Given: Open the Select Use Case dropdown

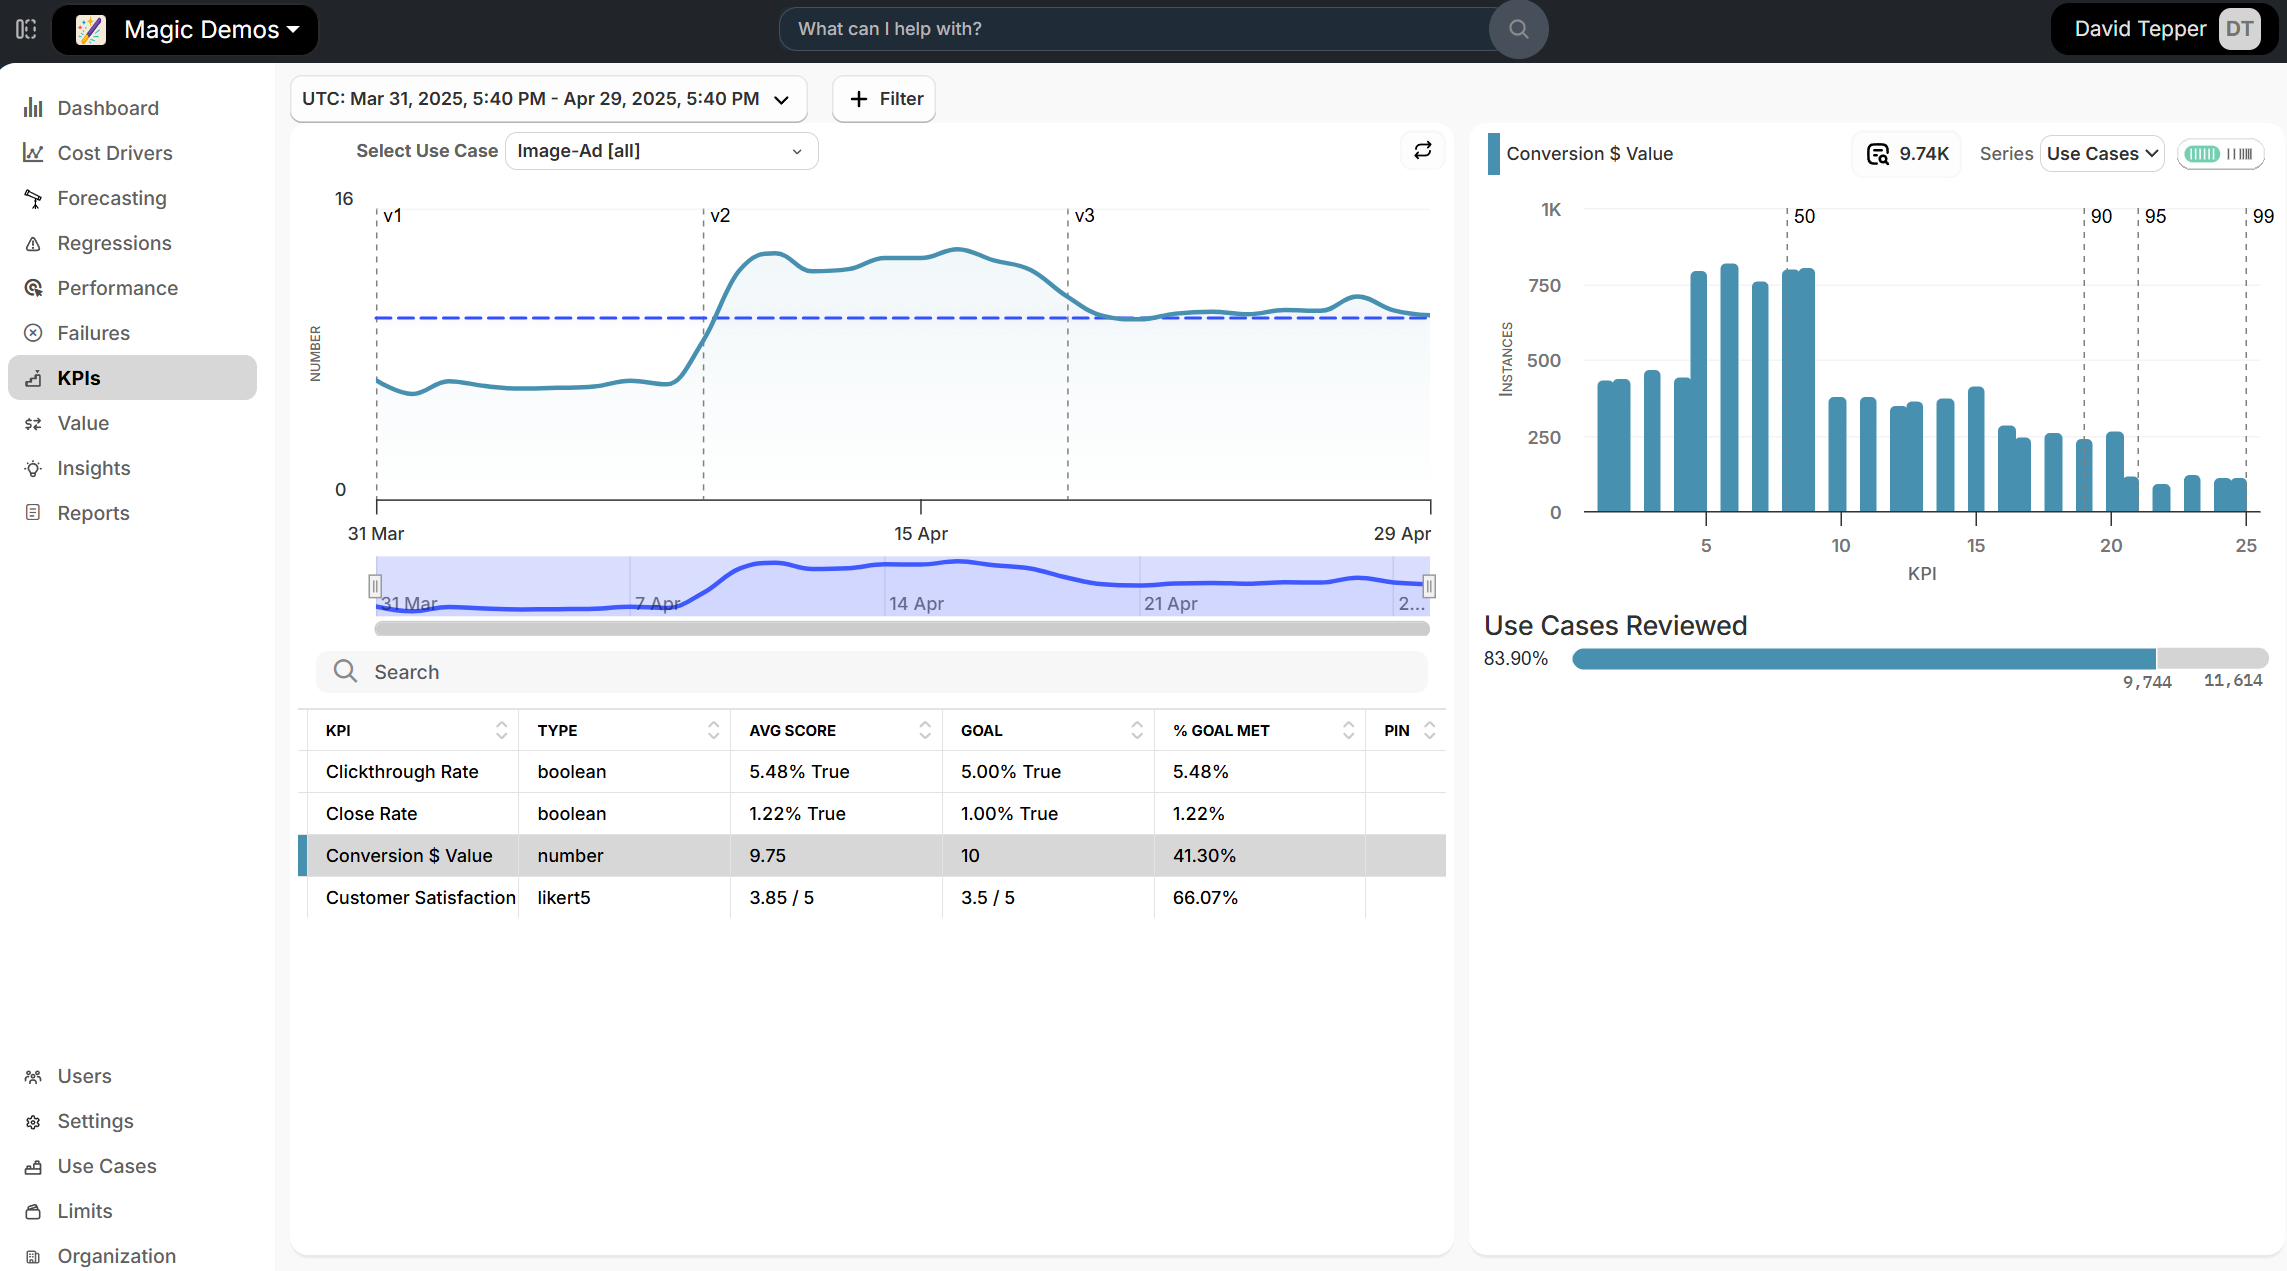Looking at the screenshot, I should pyautogui.click(x=661, y=151).
